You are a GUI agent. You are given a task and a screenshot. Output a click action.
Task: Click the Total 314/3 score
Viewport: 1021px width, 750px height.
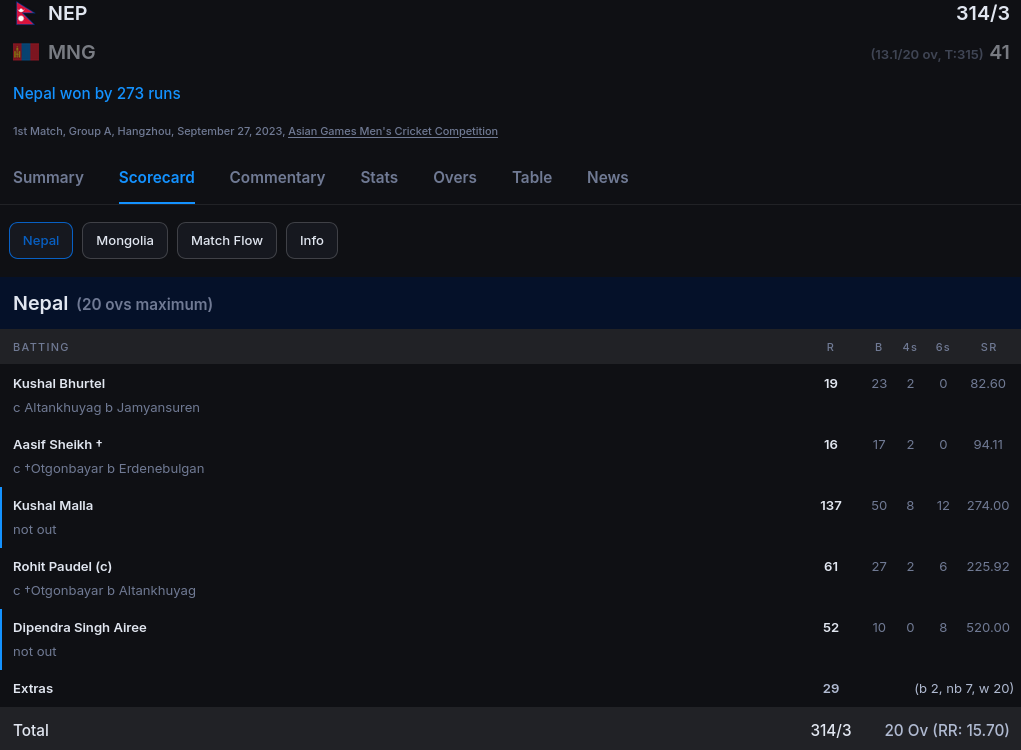pyautogui.click(x=831, y=730)
